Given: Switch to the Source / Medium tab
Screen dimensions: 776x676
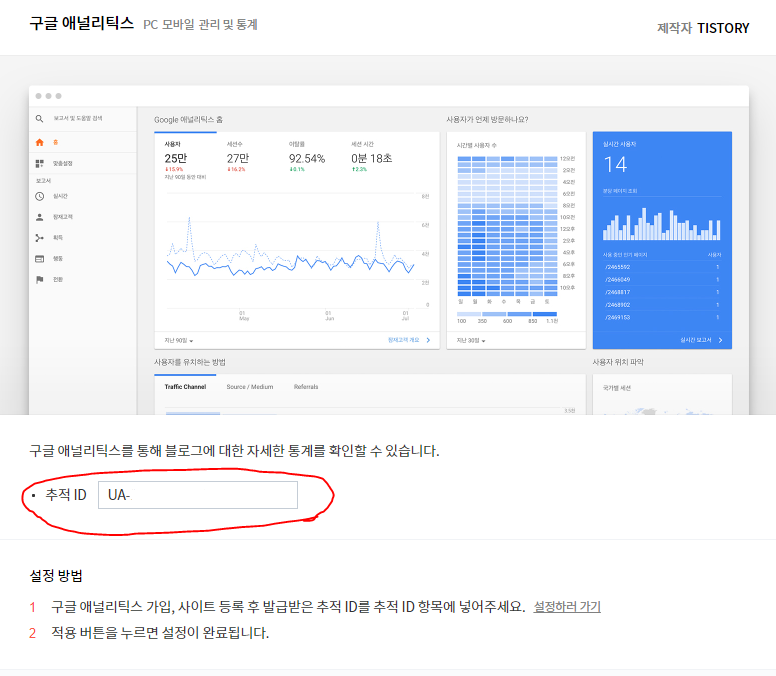Looking at the screenshot, I should coord(250,387).
